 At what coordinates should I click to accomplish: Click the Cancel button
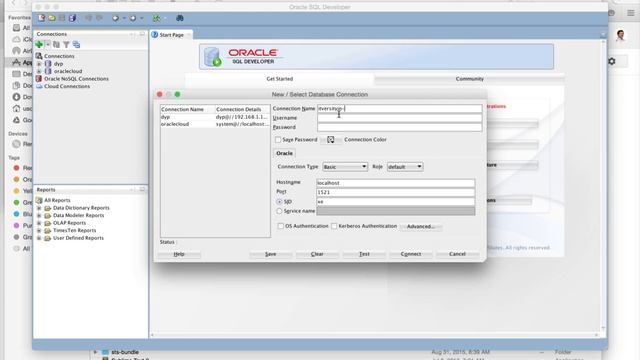tap(457, 254)
